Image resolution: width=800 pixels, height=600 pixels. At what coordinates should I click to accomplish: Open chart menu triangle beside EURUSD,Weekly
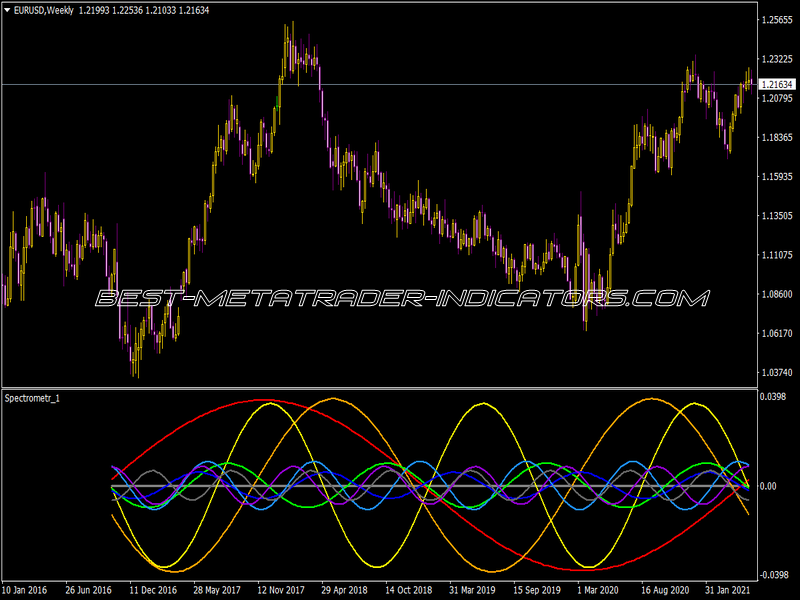tap(7, 10)
